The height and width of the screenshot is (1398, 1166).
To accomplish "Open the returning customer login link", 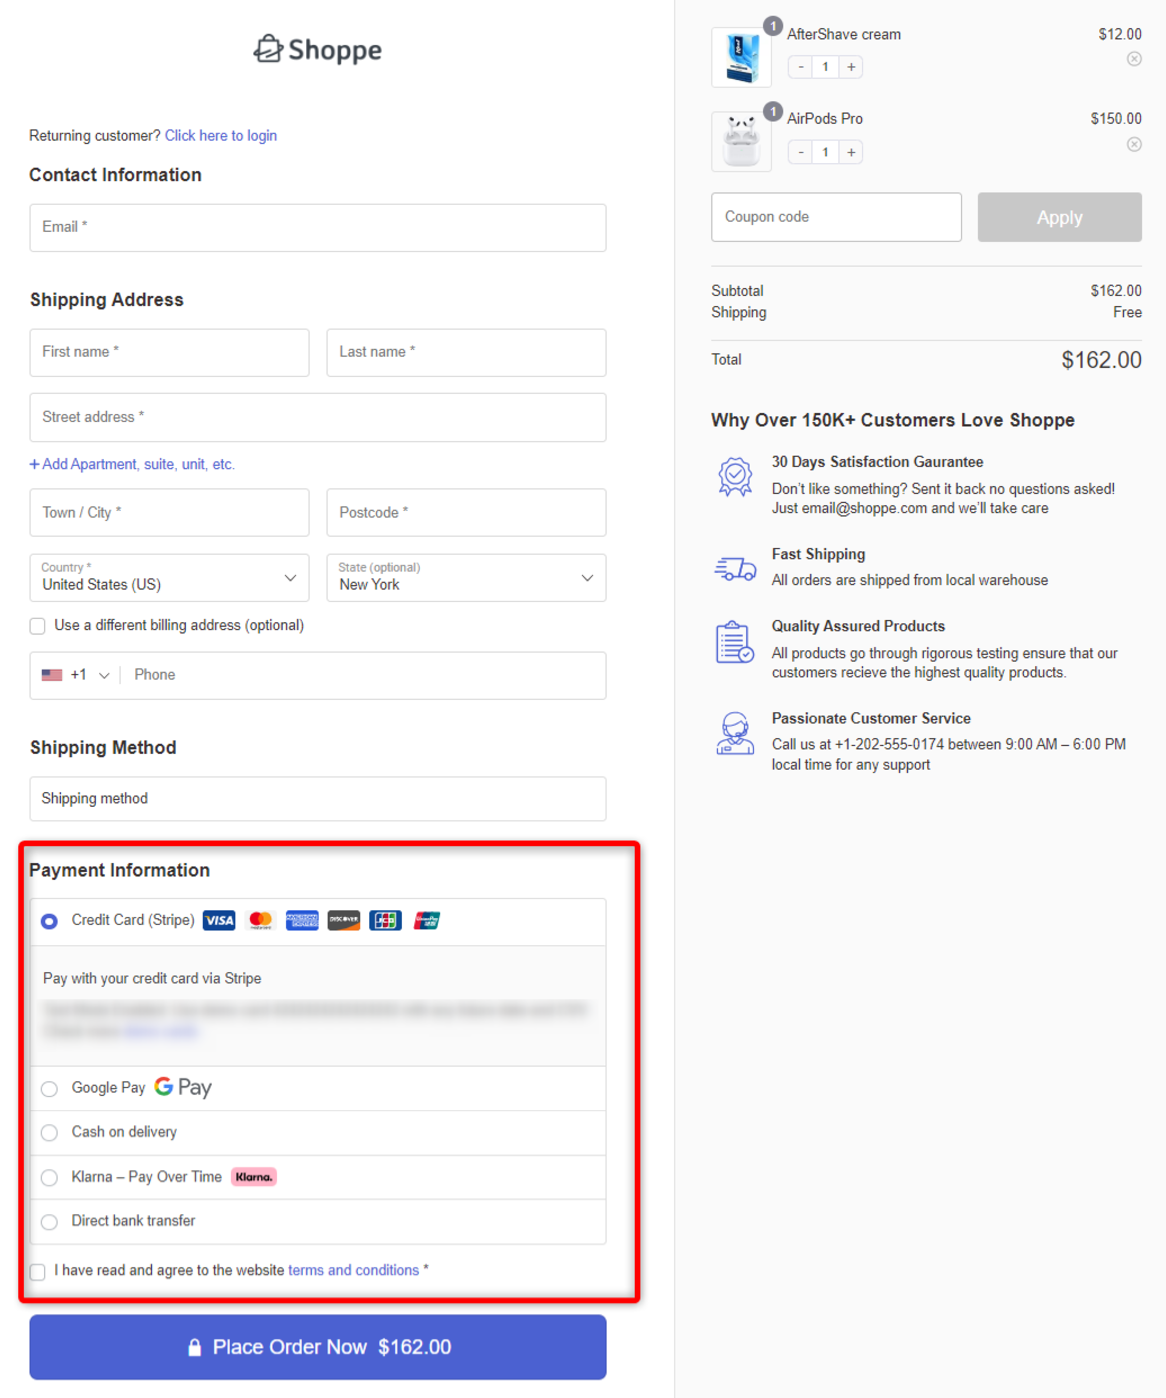I will point(220,135).
